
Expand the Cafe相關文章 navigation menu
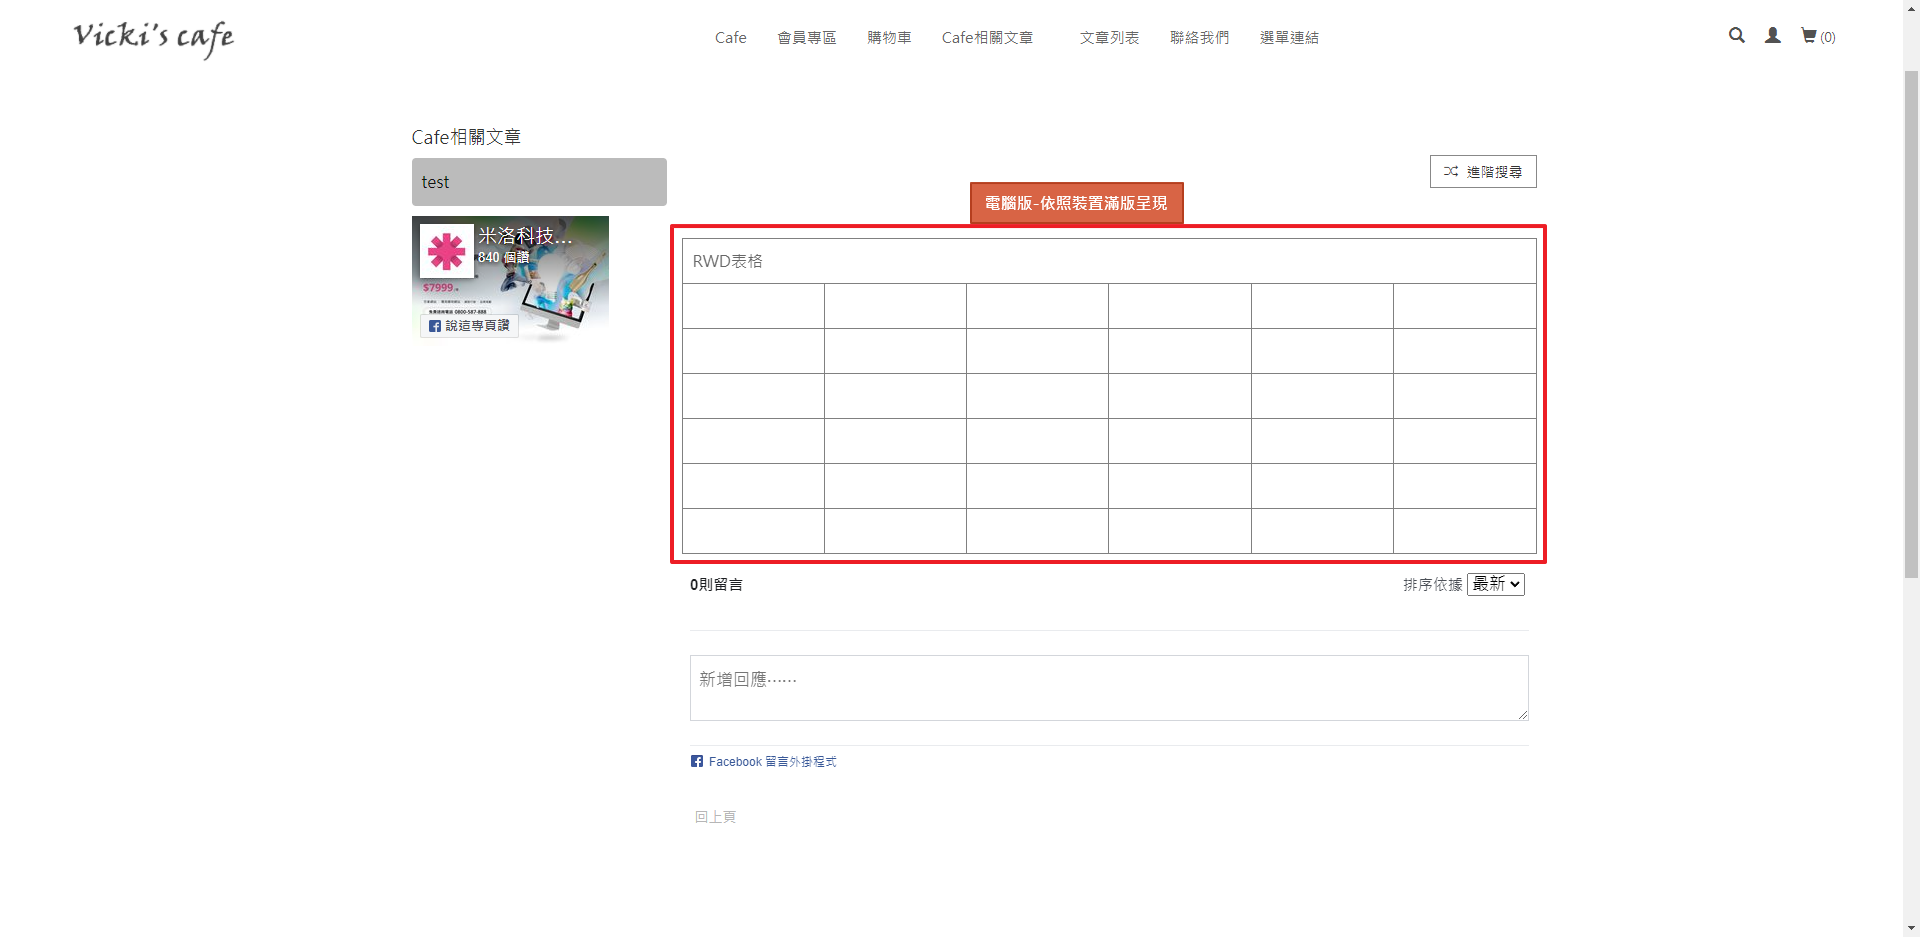[x=987, y=38]
